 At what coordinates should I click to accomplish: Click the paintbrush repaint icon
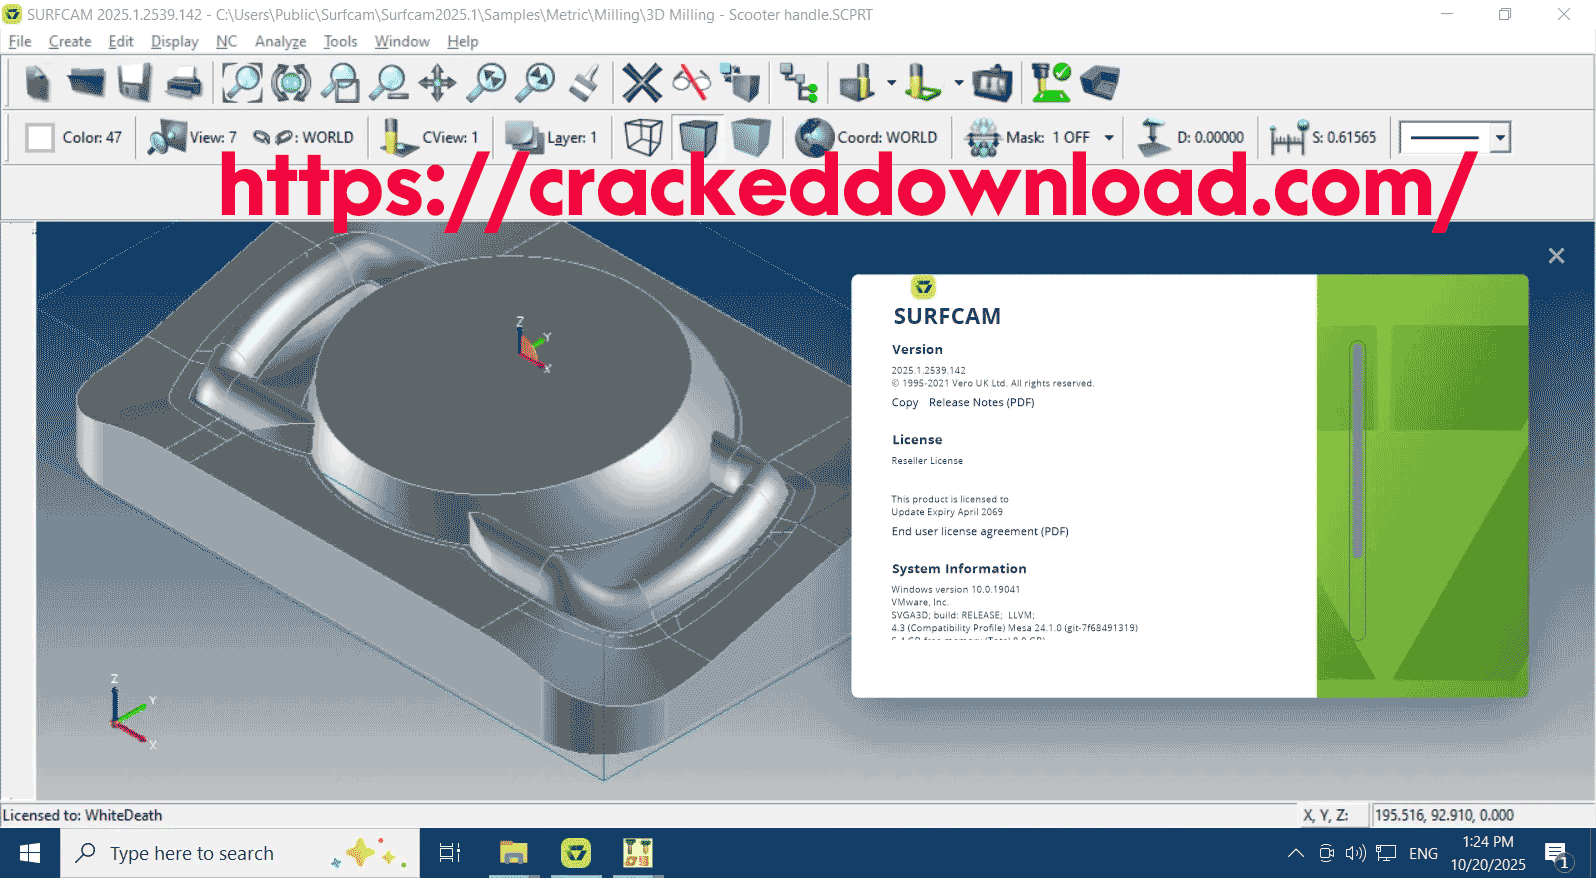coord(585,83)
